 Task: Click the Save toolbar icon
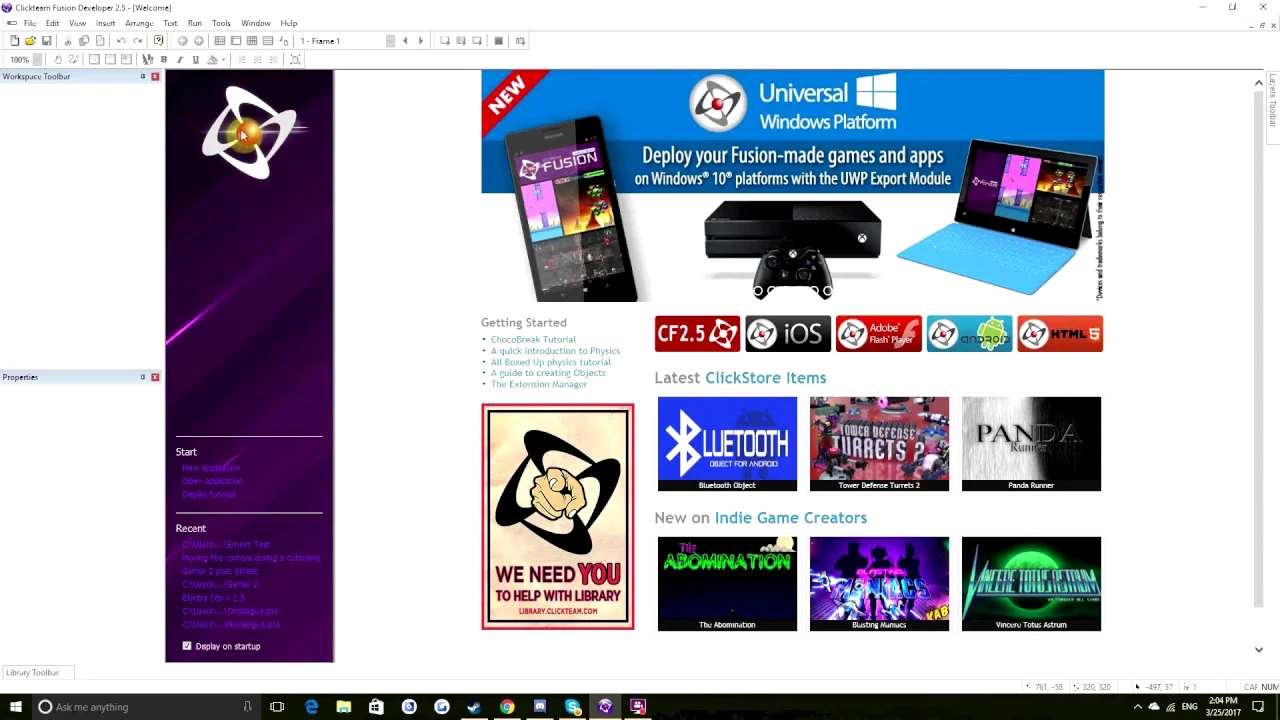click(46, 41)
